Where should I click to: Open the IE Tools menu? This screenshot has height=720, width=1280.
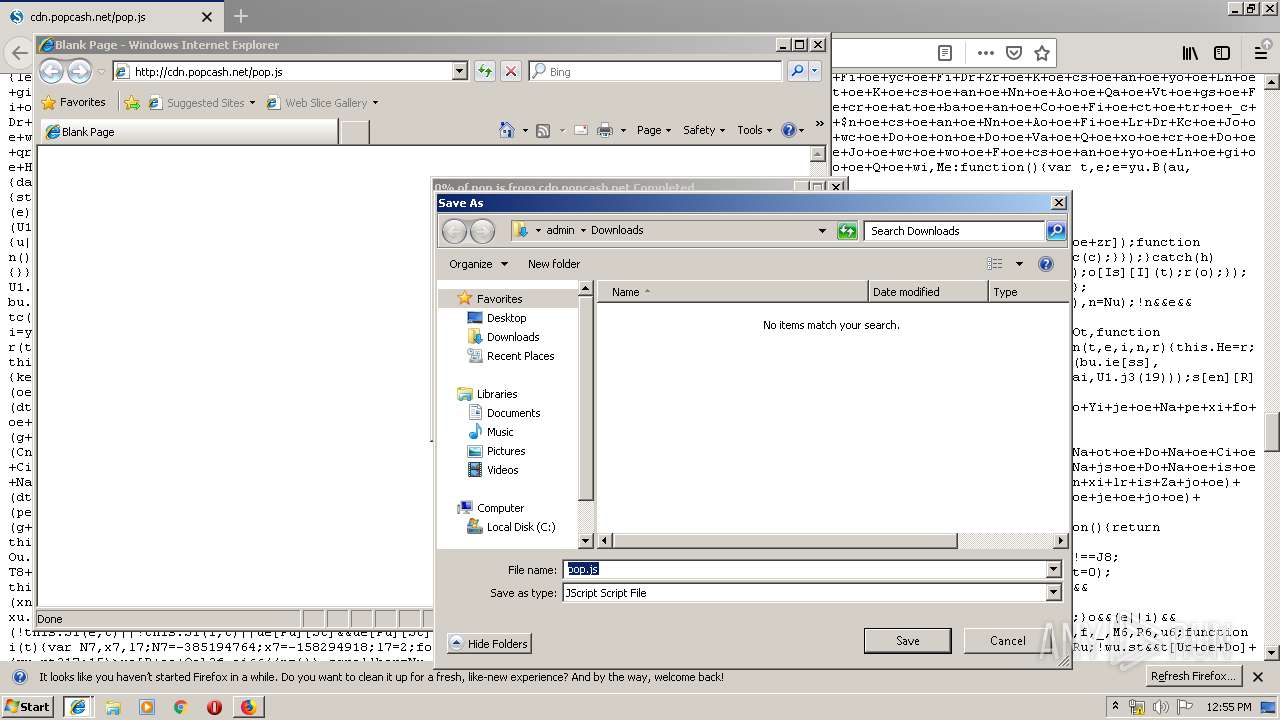[x=754, y=130]
